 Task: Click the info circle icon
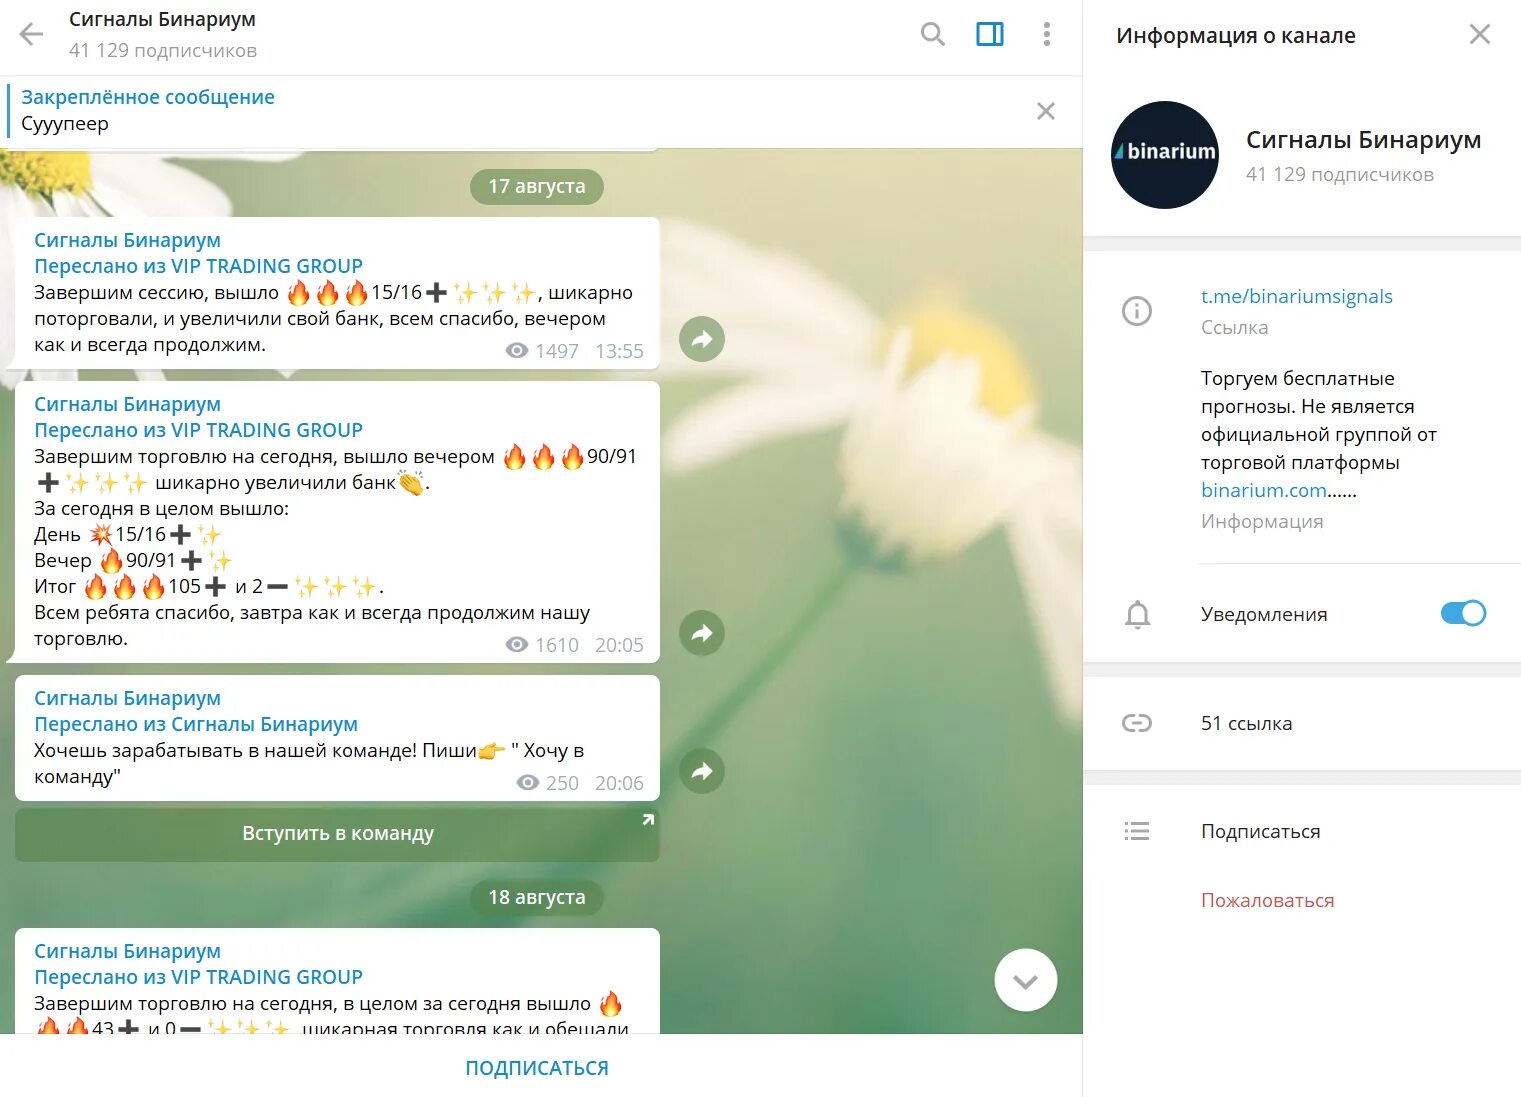tap(1137, 311)
